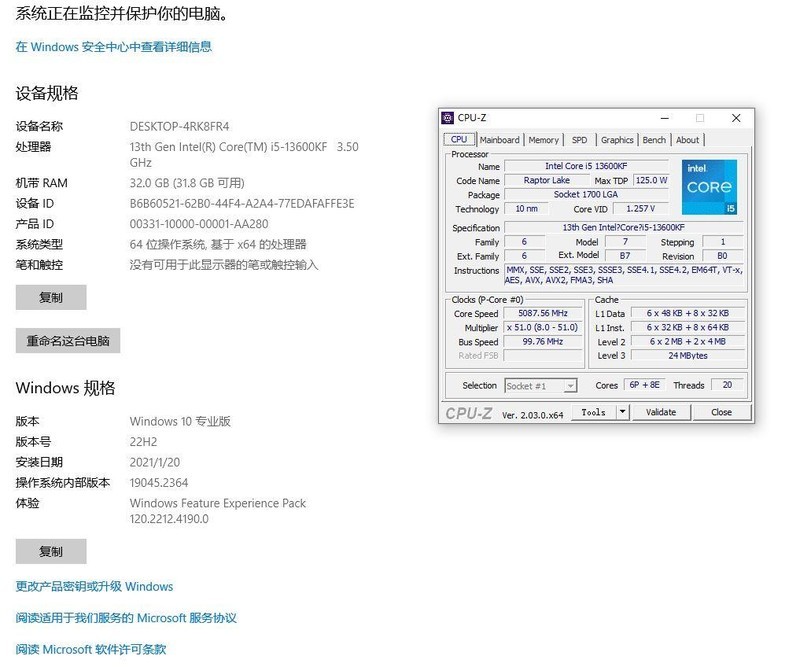Click the 复制 button under 设备规格
The image size is (800, 667).
click(x=51, y=297)
